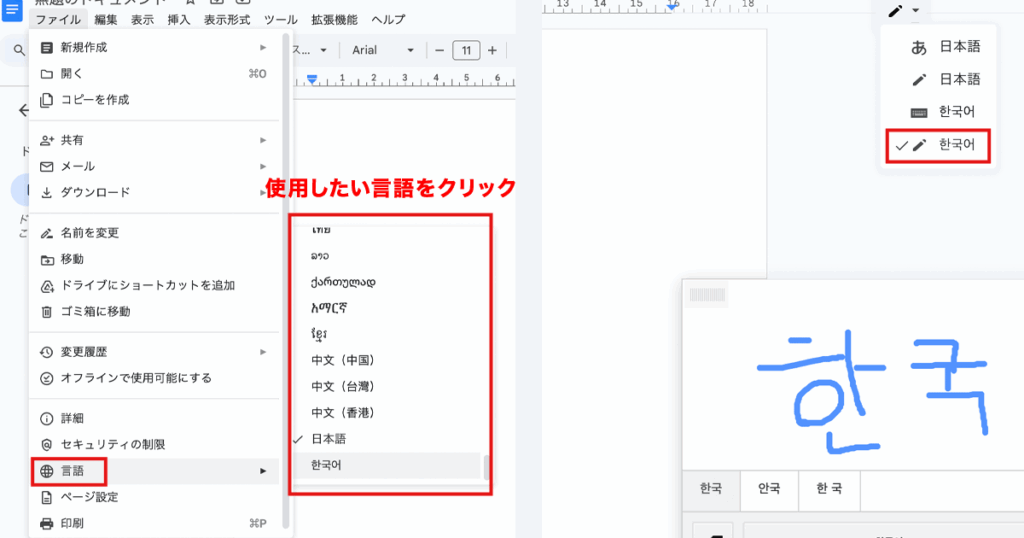Select checked 한국어 handwriting input
This screenshot has width=1024, height=538.
coord(938,145)
